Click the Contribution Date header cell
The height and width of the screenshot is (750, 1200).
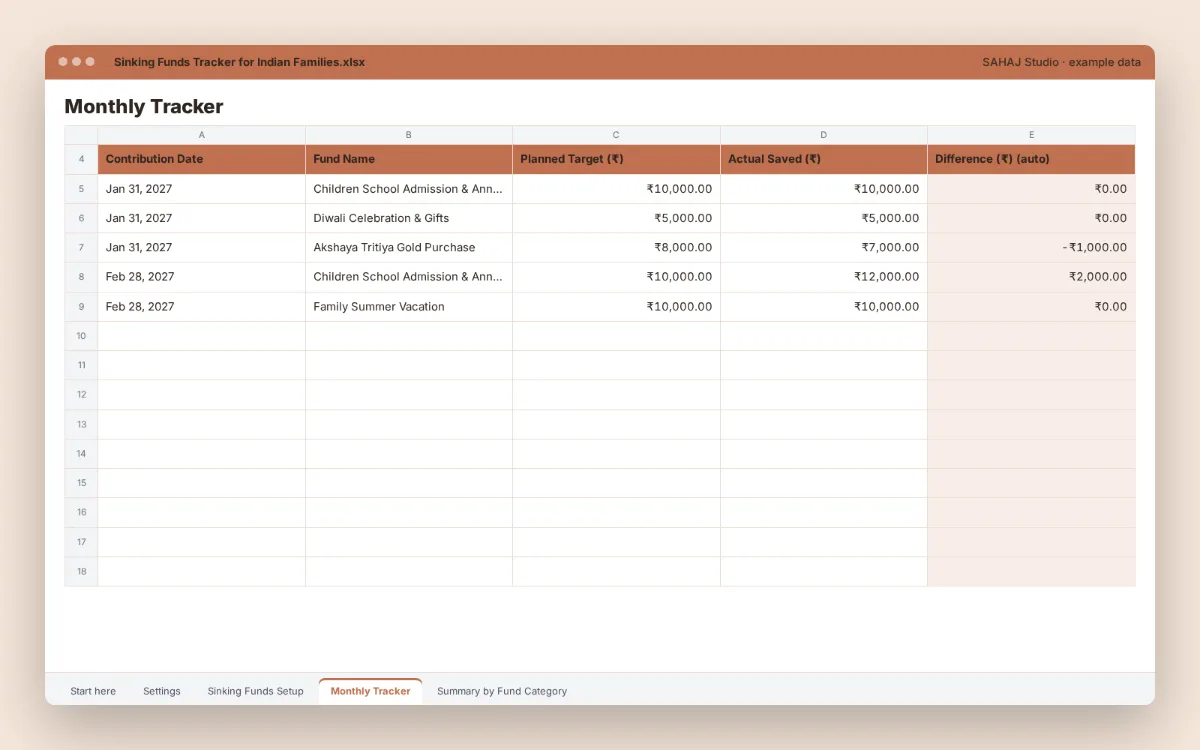coord(202,159)
